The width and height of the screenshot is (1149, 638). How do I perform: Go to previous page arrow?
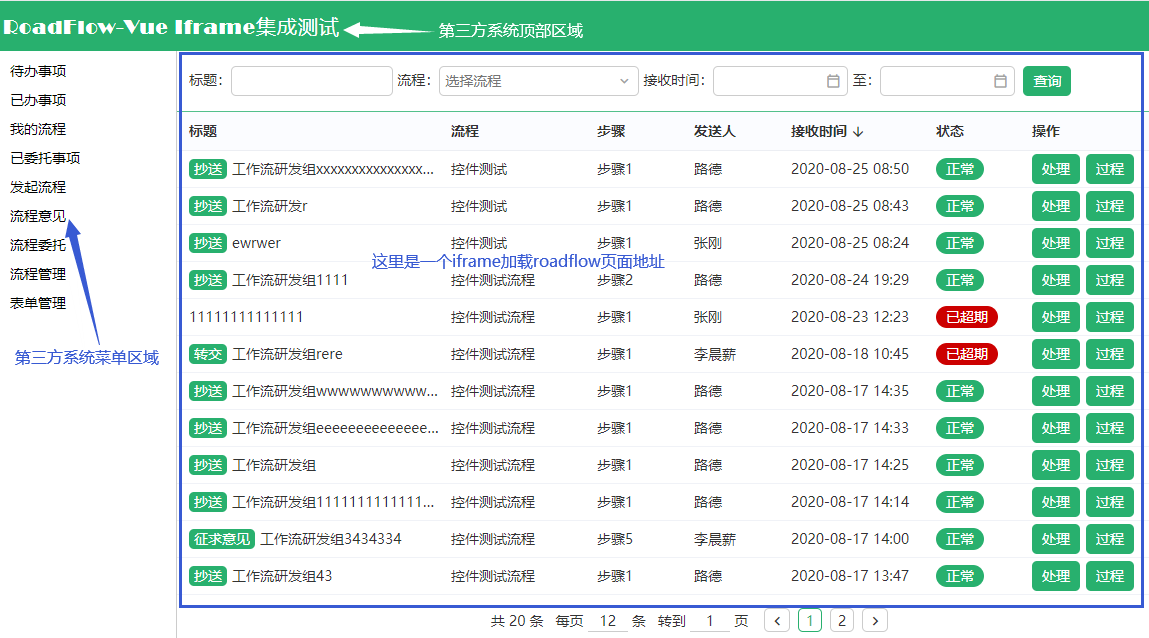tap(777, 621)
